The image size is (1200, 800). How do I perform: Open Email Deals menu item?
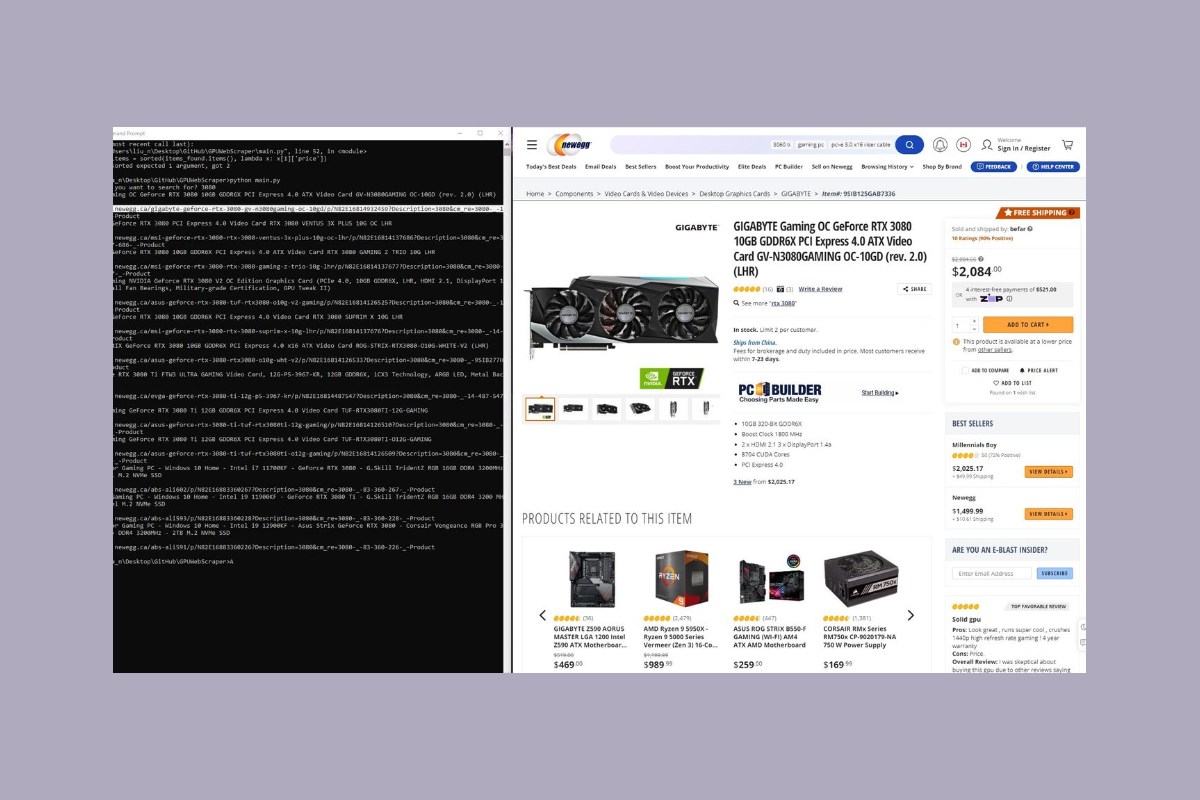click(600, 167)
